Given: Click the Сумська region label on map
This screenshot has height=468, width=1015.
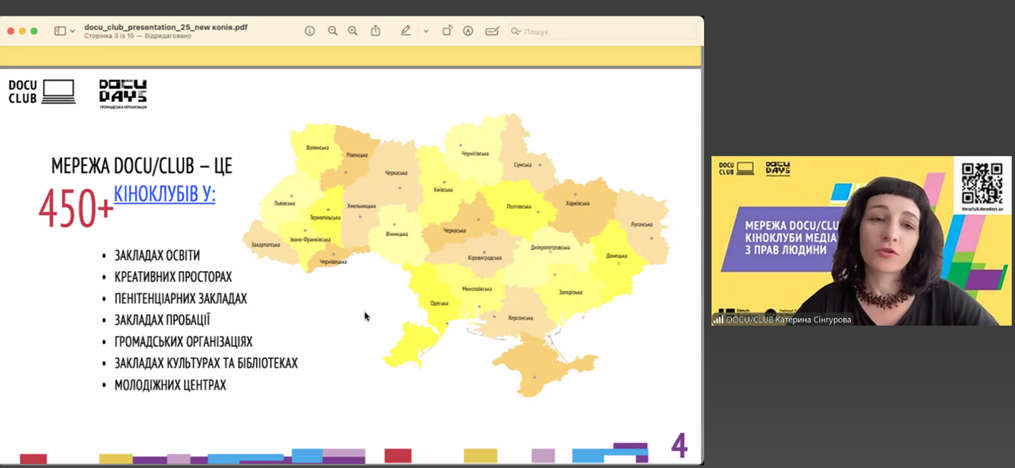Looking at the screenshot, I should (522, 164).
